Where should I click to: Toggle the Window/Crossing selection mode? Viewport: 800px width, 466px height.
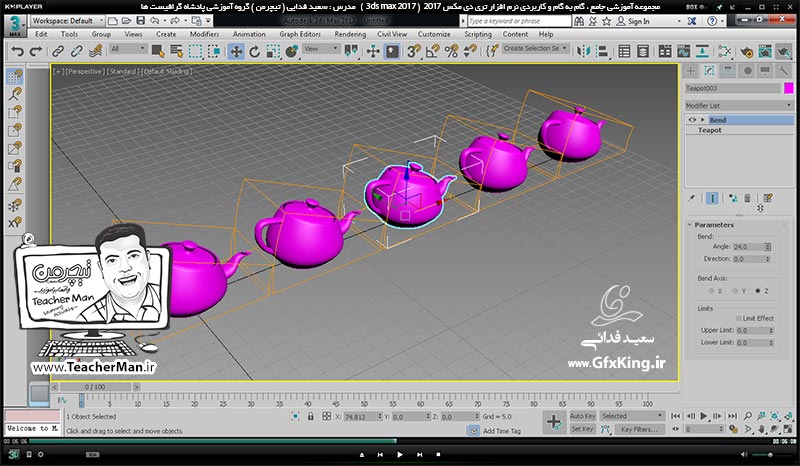point(214,51)
